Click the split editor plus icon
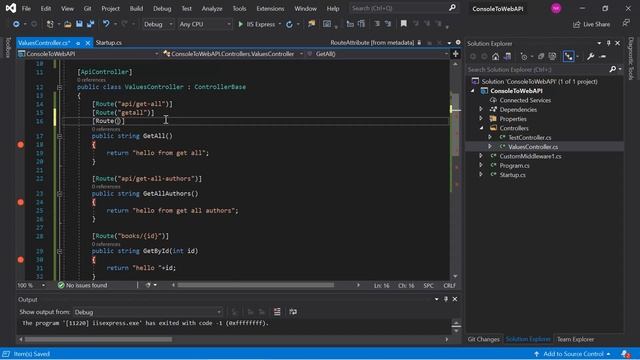 [x=456, y=53]
